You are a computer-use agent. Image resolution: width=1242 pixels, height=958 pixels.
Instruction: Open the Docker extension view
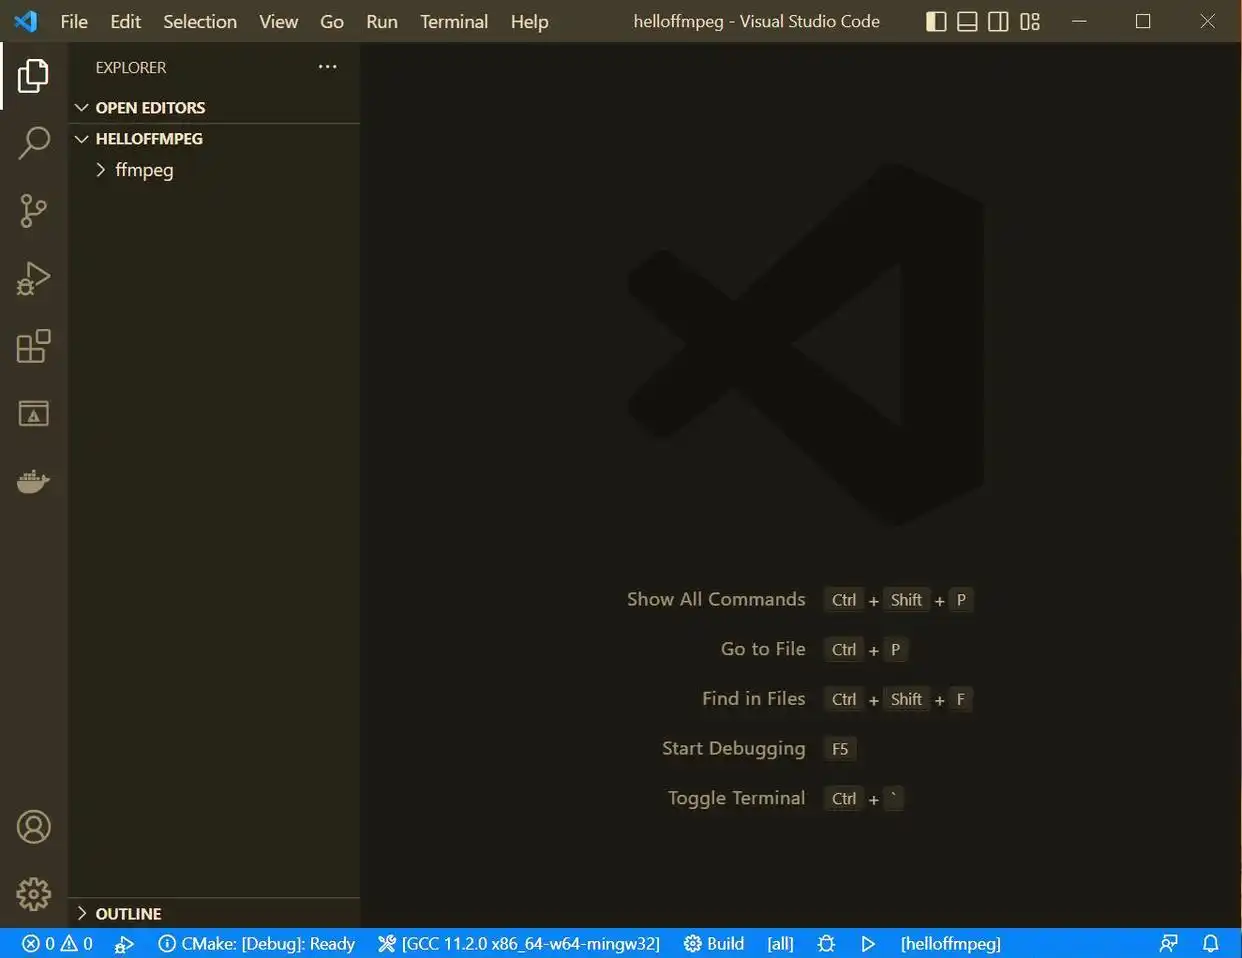click(x=34, y=481)
